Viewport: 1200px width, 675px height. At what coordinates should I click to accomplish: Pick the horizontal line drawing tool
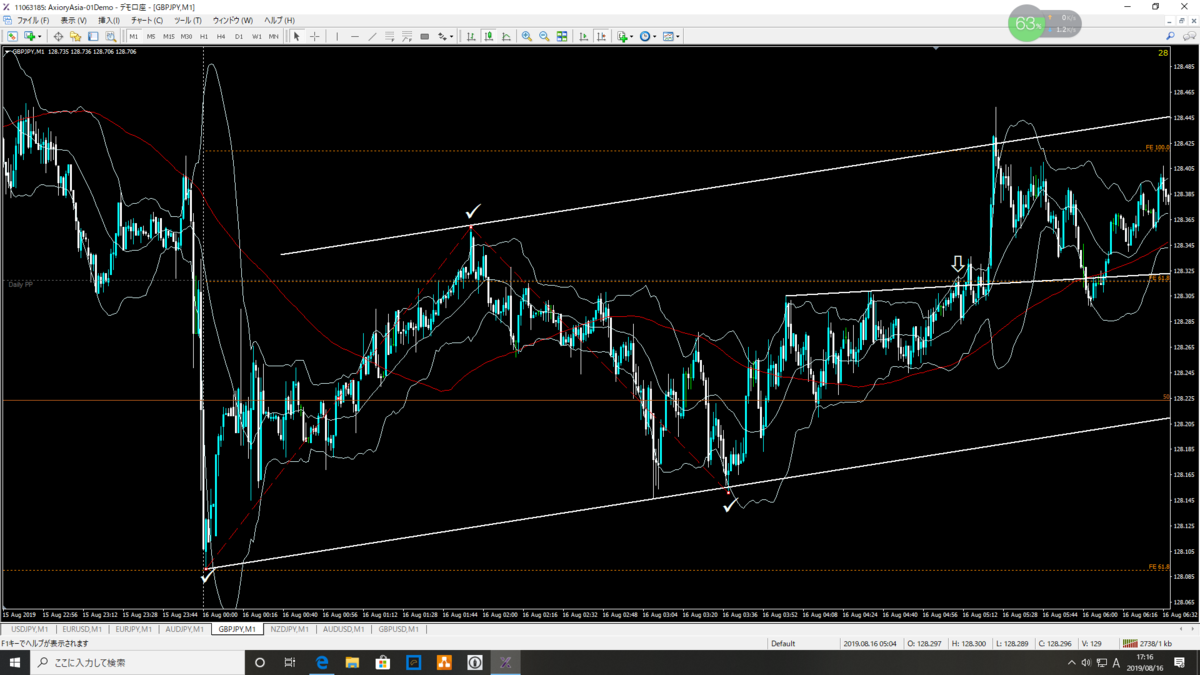click(x=354, y=36)
